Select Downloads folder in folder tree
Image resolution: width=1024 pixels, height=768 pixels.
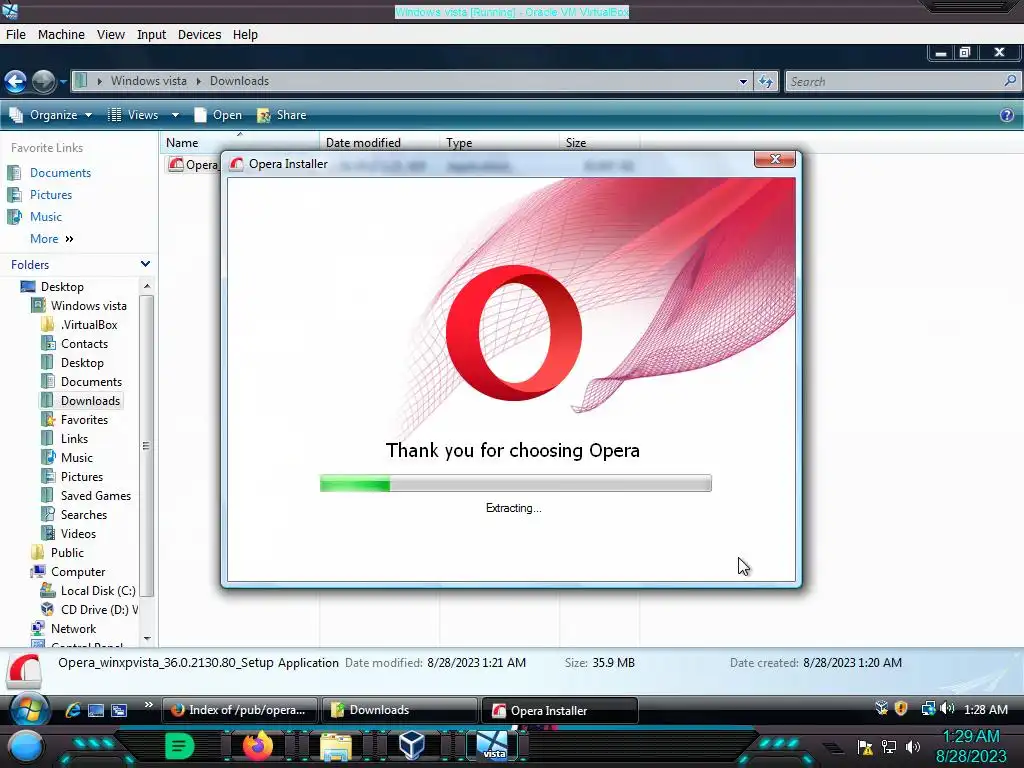coord(90,401)
